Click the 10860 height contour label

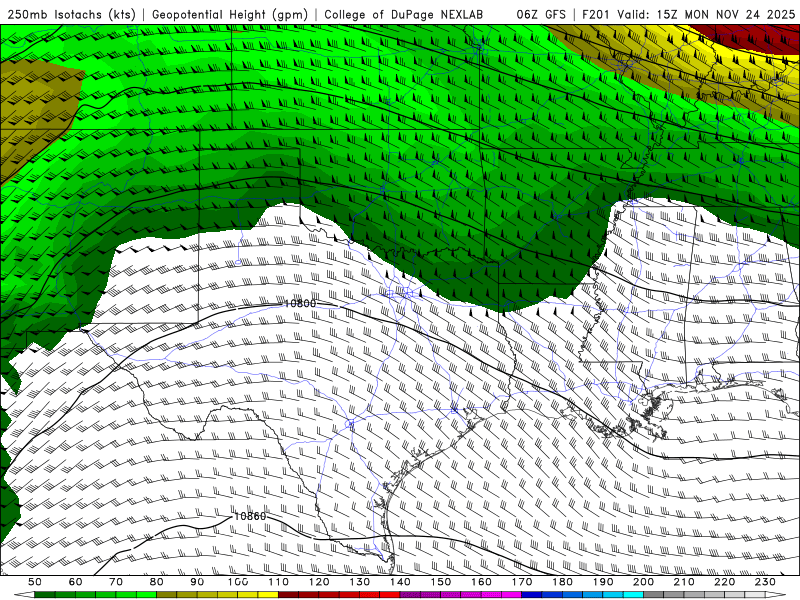pyautogui.click(x=250, y=516)
